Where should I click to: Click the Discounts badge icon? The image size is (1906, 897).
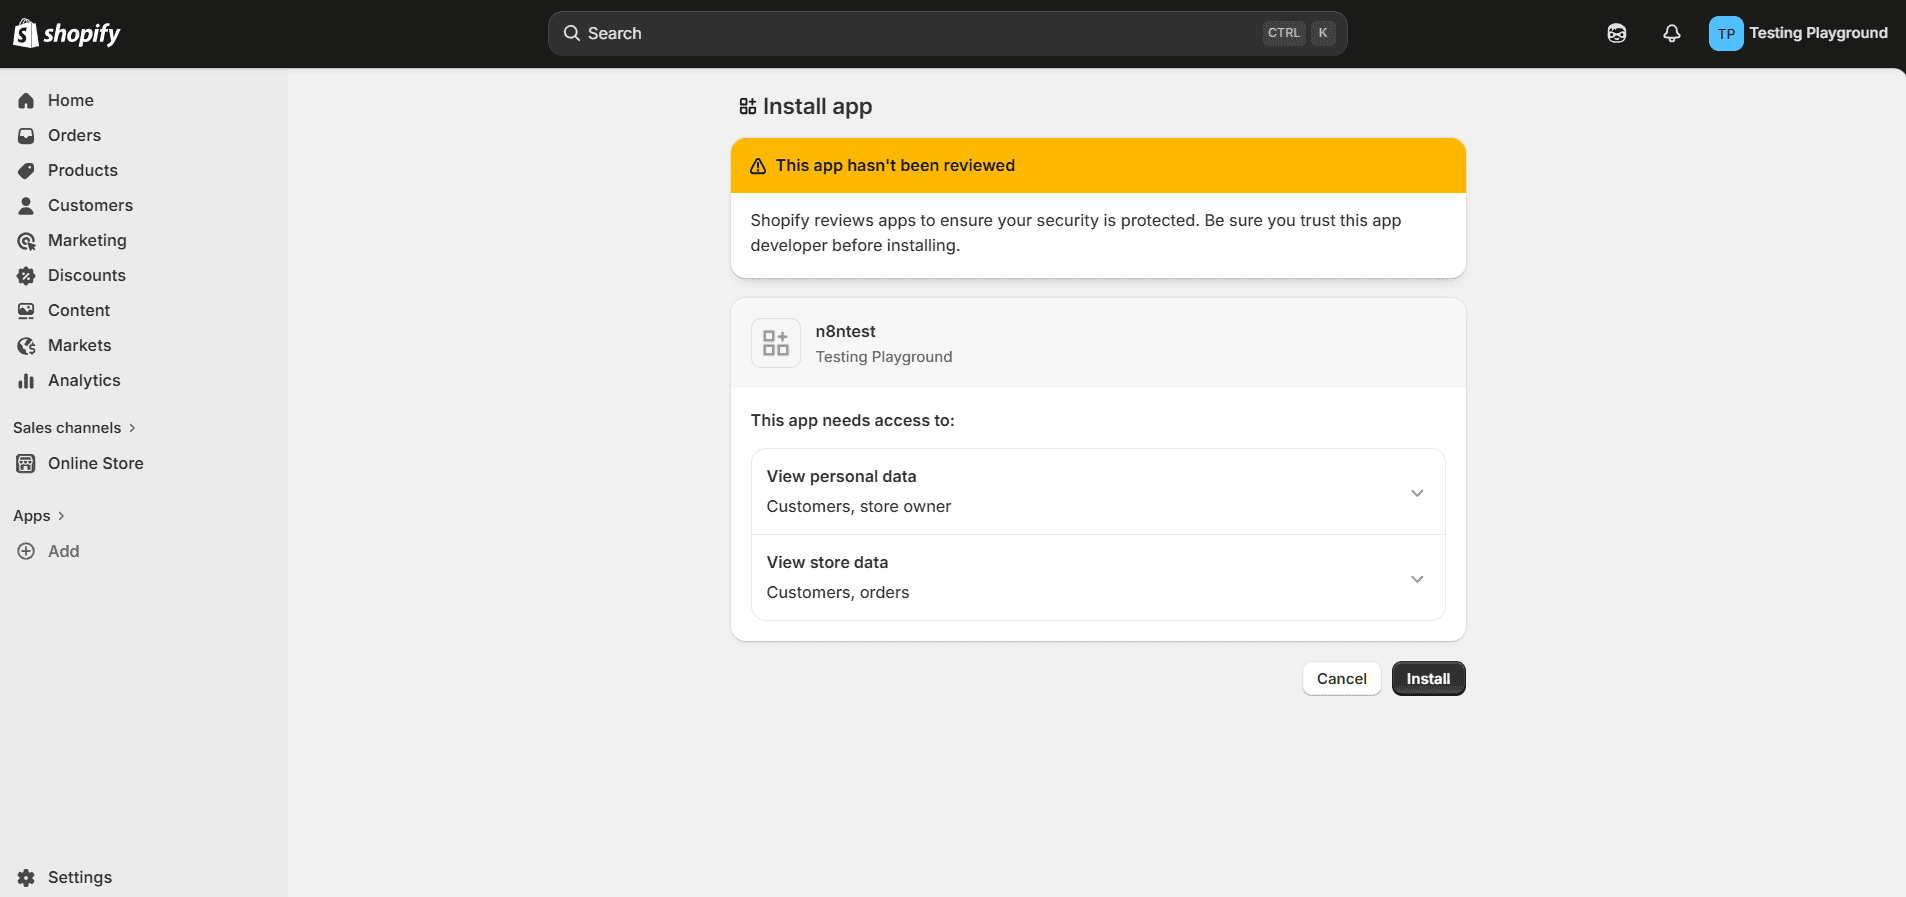[x=26, y=276]
